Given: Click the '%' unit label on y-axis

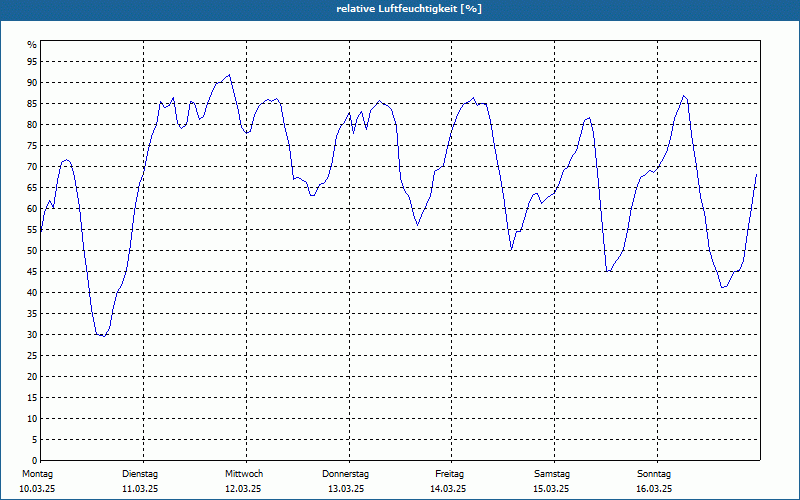Looking at the screenshot, I should (x=32, y=45).
